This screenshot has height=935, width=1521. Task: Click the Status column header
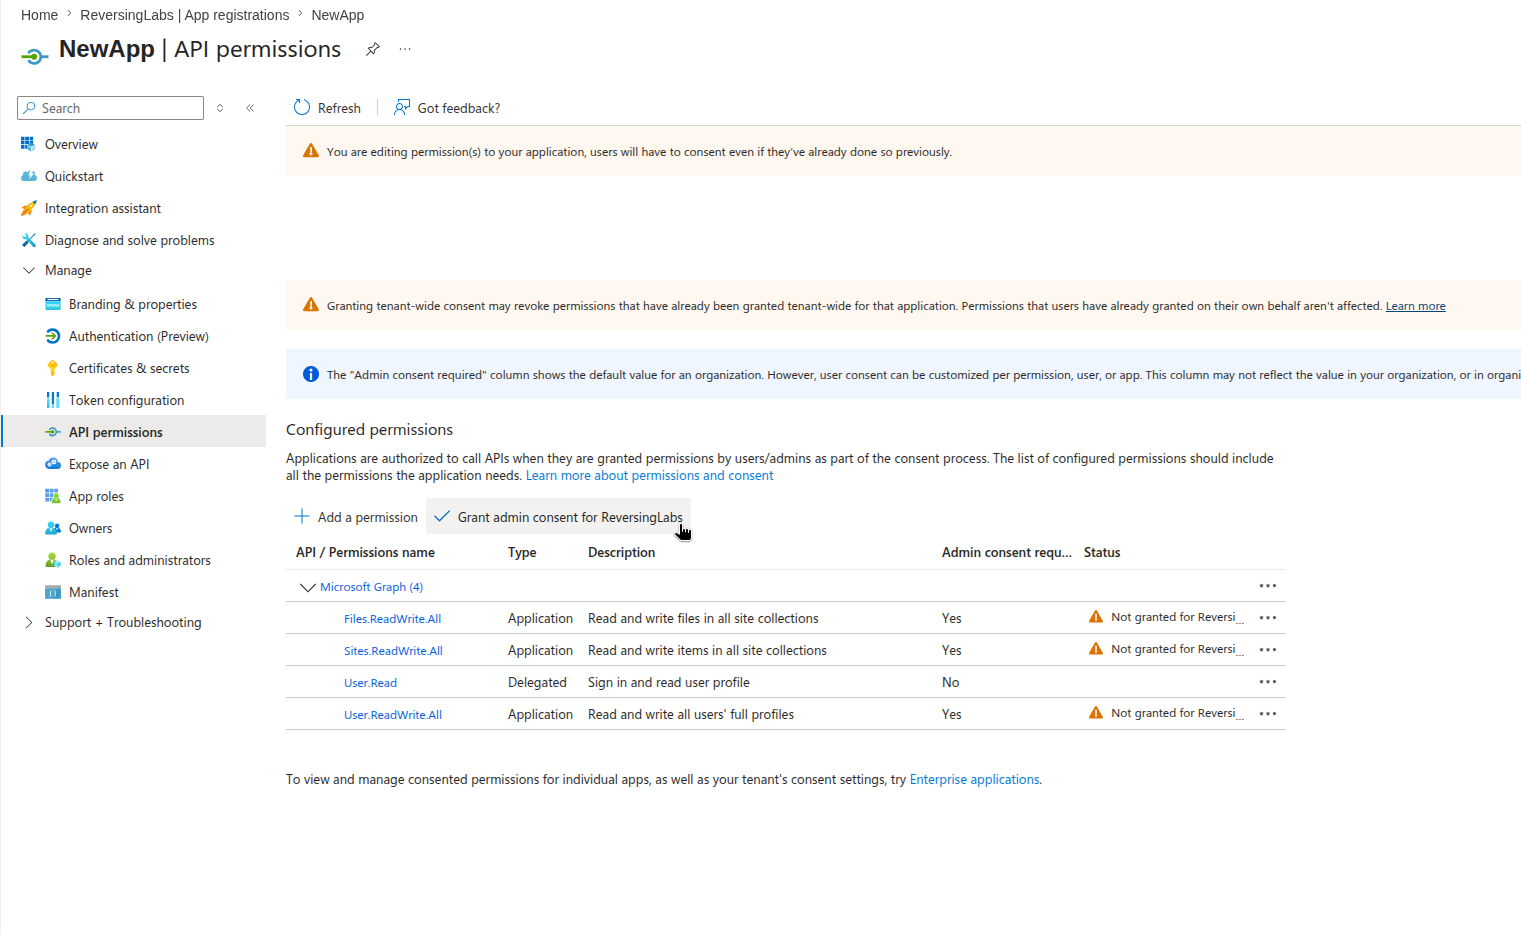click(1102, 552)
